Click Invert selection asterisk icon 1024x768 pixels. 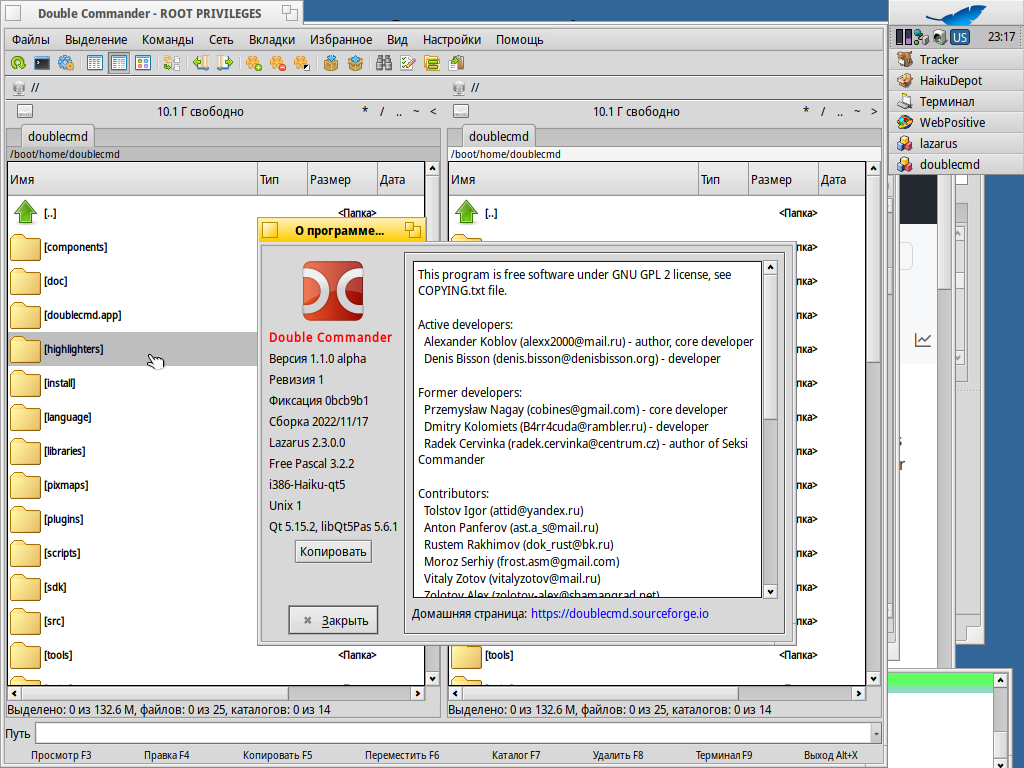(301, 63)
